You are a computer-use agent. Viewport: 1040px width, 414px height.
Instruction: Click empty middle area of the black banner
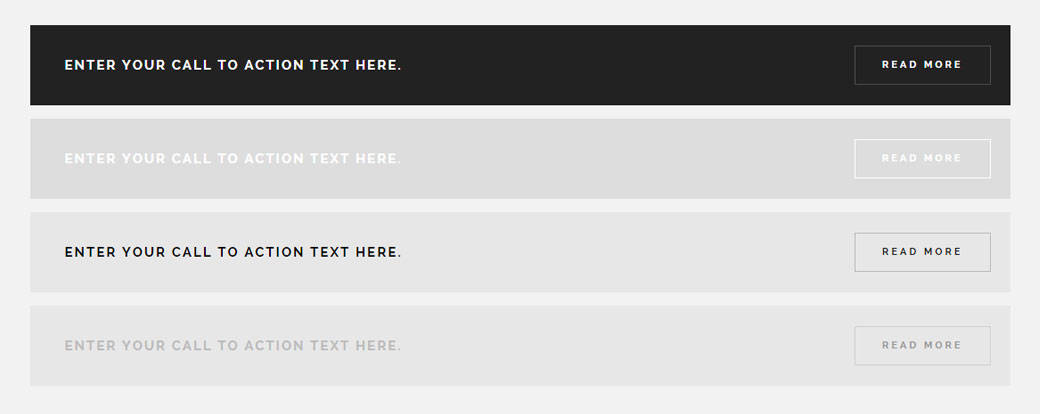pos(620,65)
